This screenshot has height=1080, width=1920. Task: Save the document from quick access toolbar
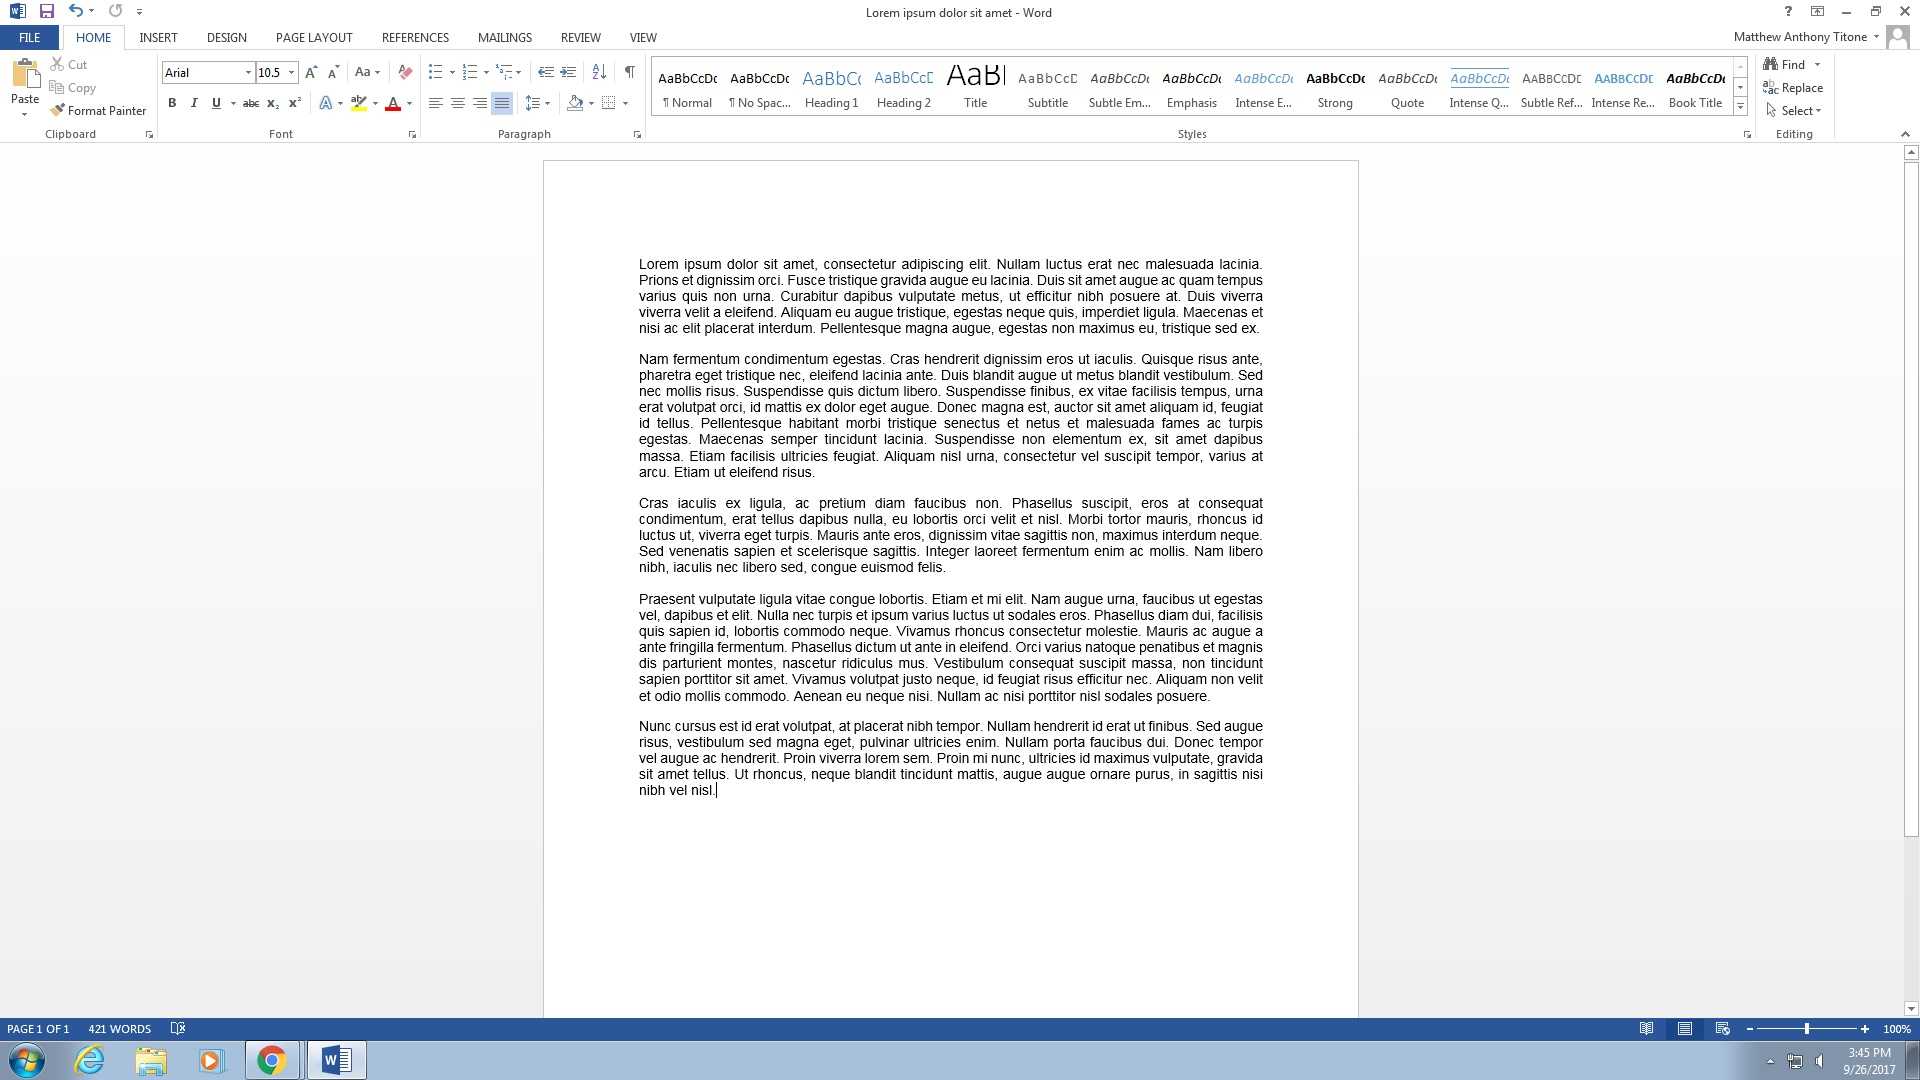point(46,11)
